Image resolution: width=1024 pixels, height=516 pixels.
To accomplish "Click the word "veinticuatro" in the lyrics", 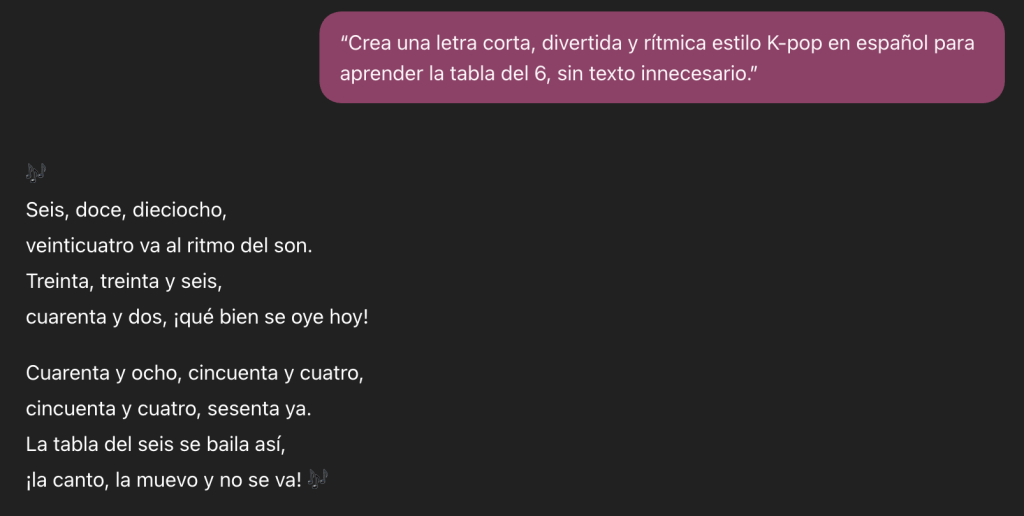I will pyautogui.click(x=78, y=244).
